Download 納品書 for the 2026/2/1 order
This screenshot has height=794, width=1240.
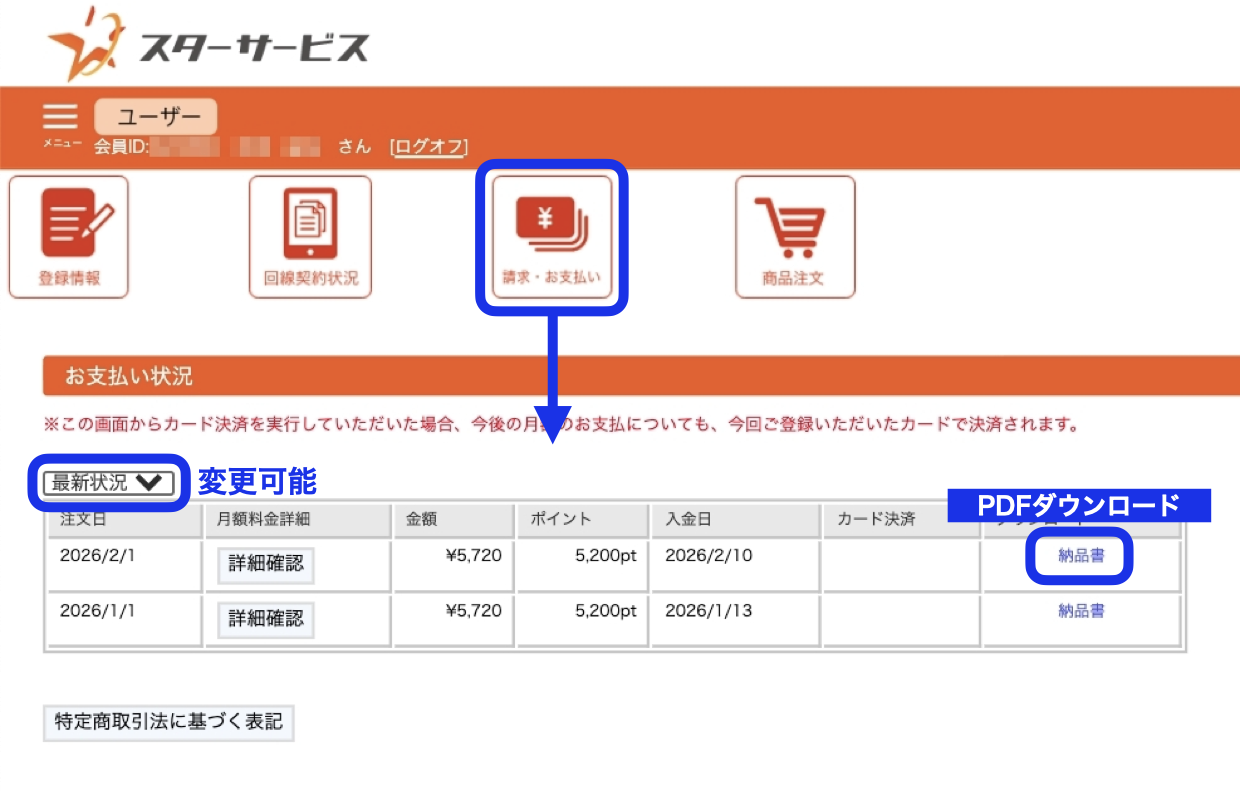click(1081, 556)
